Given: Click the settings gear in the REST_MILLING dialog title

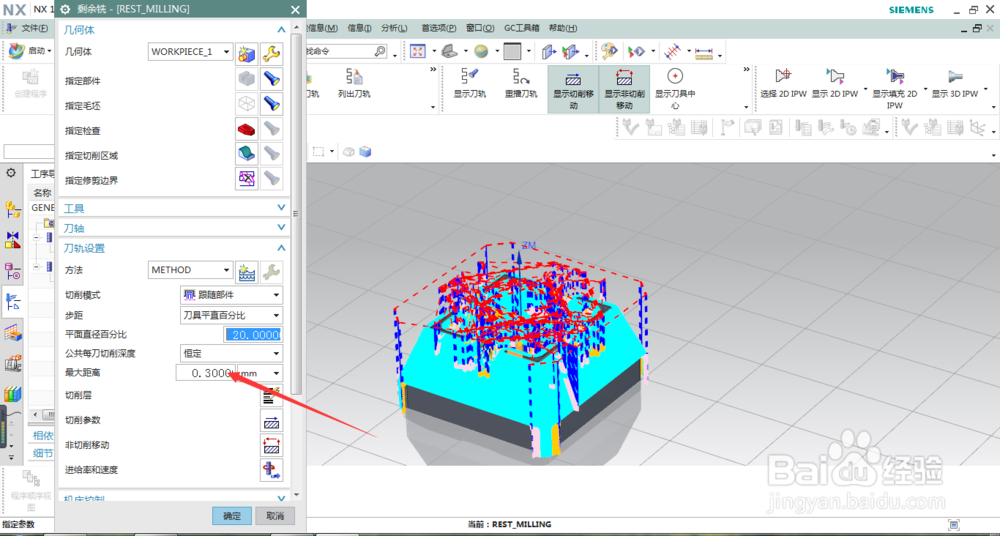Looking at the screenshot, I should pyautogui.click(x=65, y=10).
